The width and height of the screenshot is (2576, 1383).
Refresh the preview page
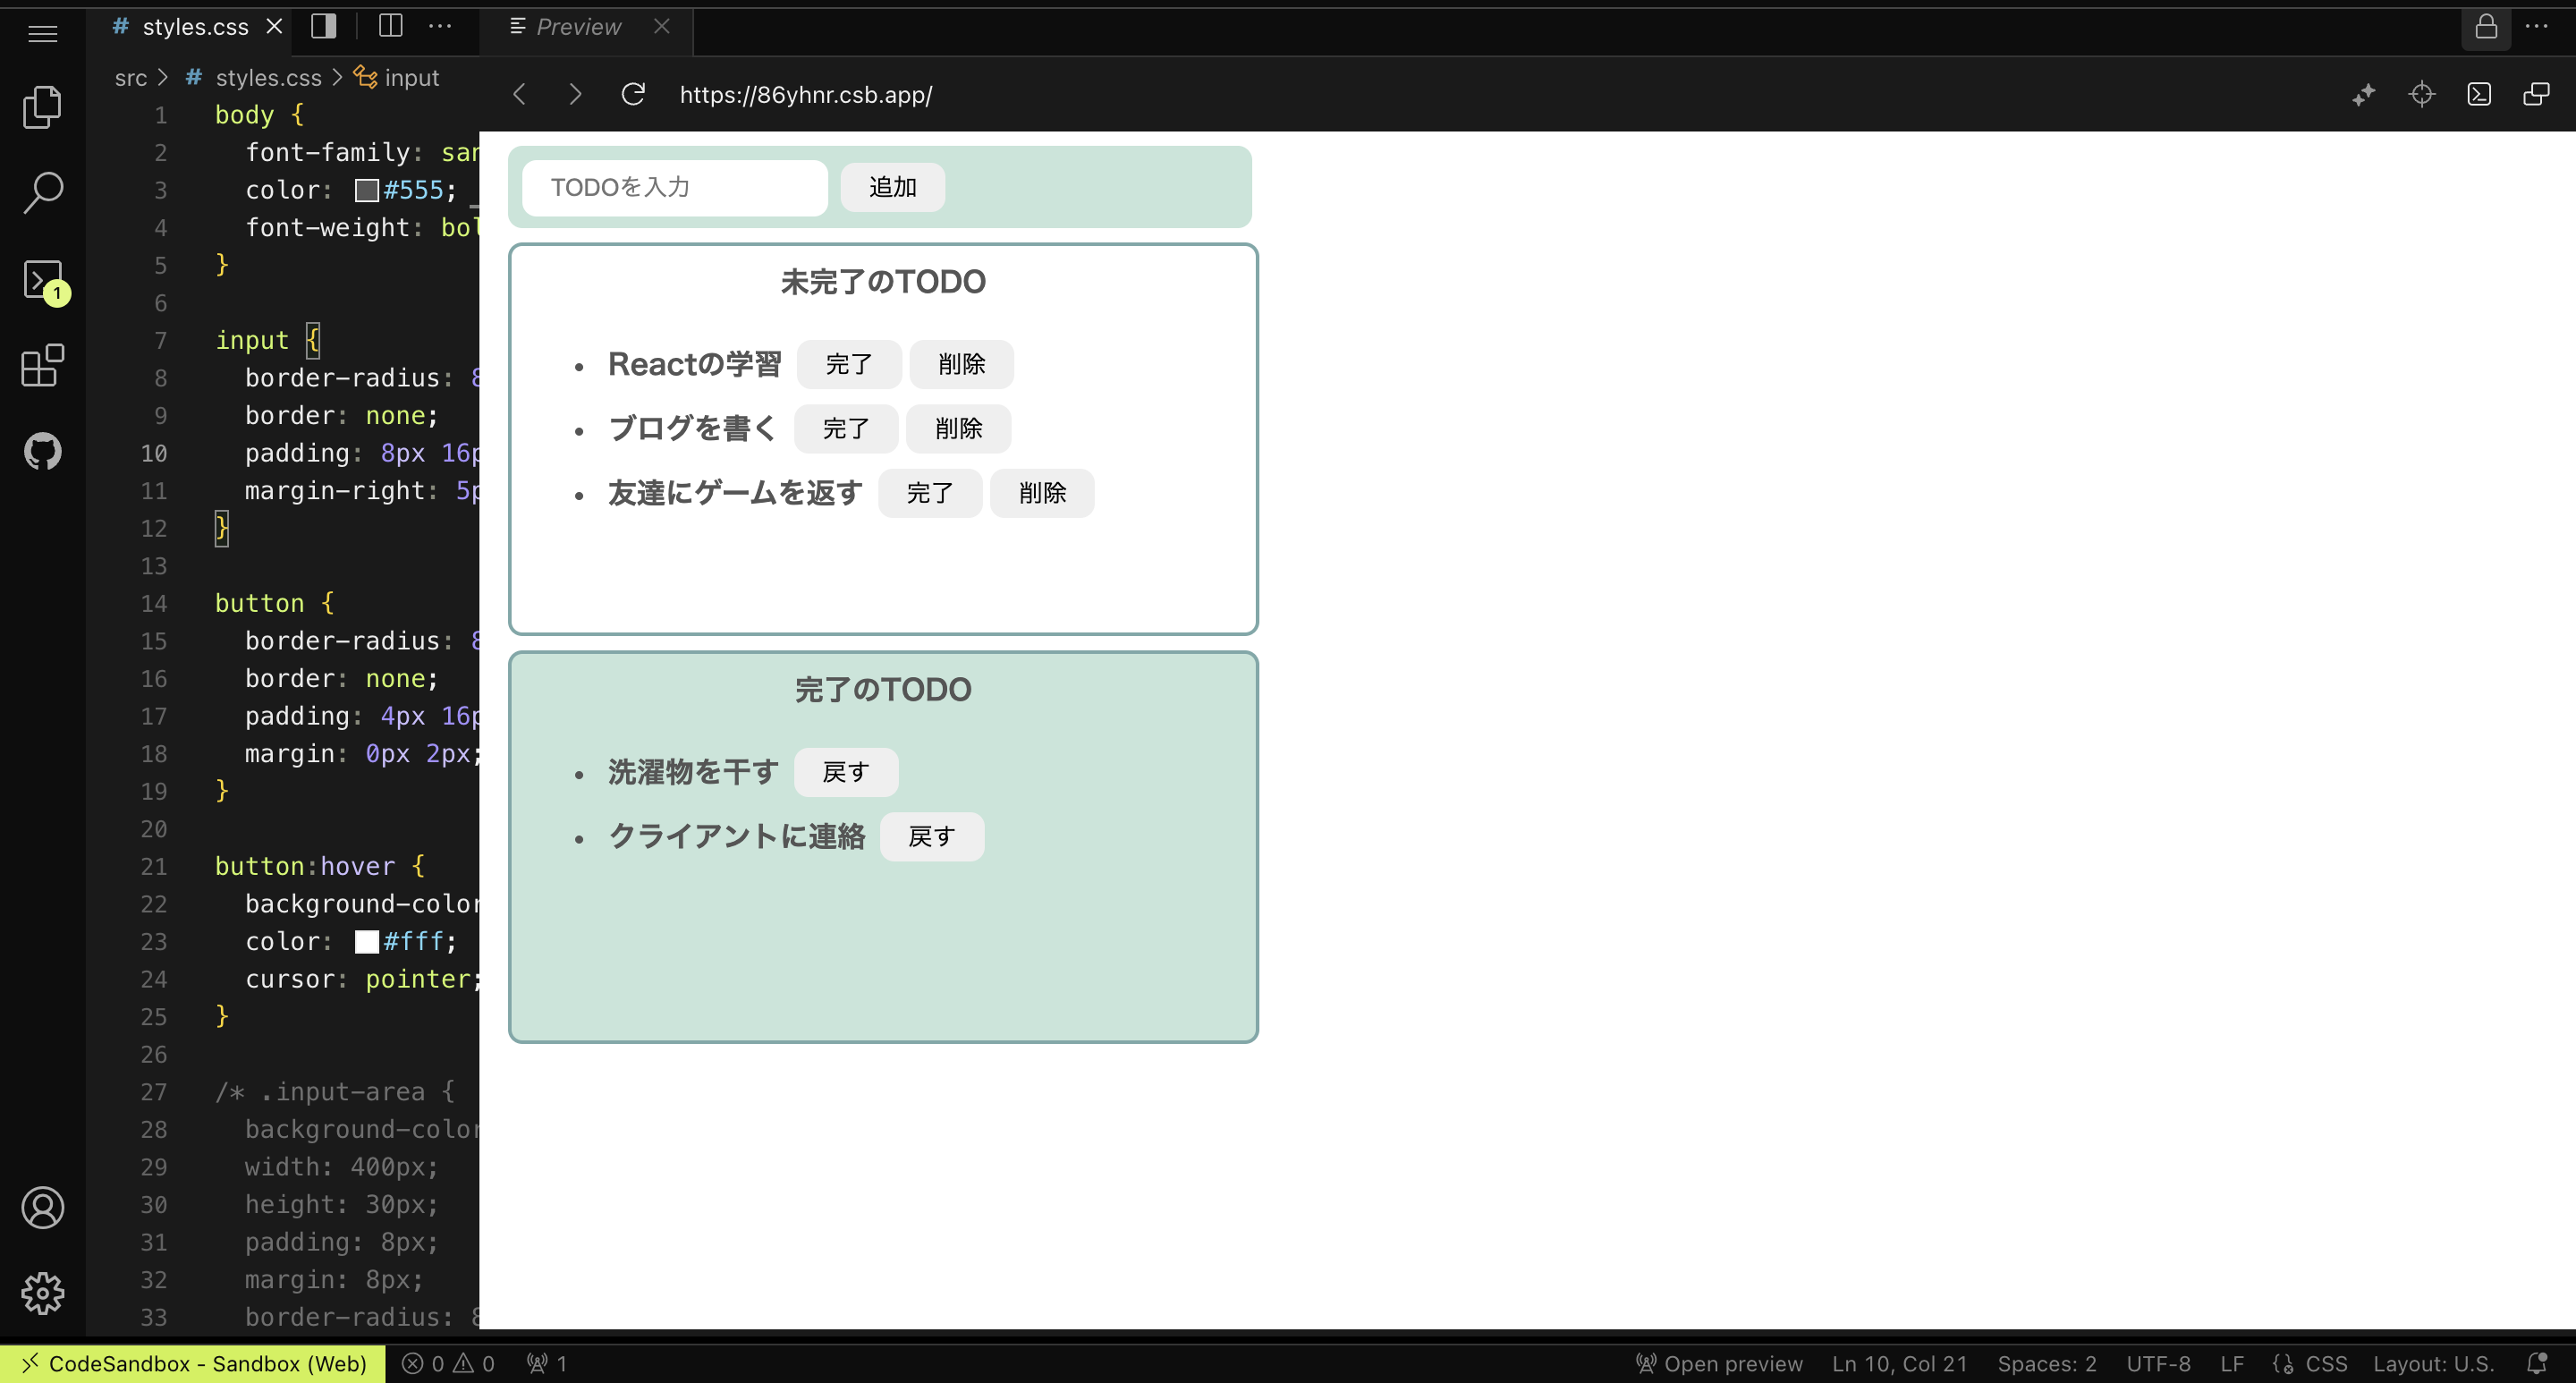[x=632, y=94]
